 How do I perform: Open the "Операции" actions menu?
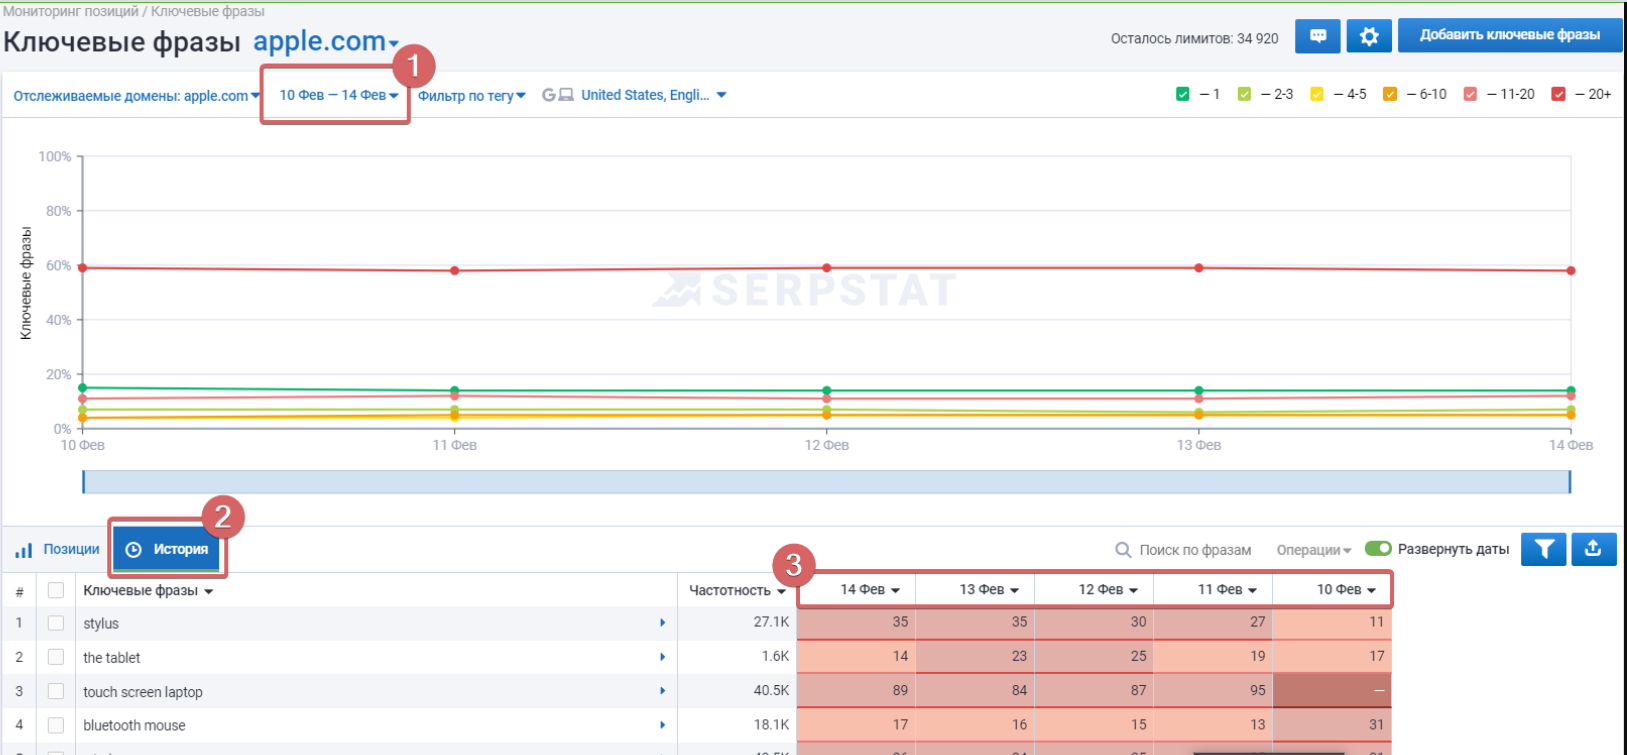tap(1313, 550)
